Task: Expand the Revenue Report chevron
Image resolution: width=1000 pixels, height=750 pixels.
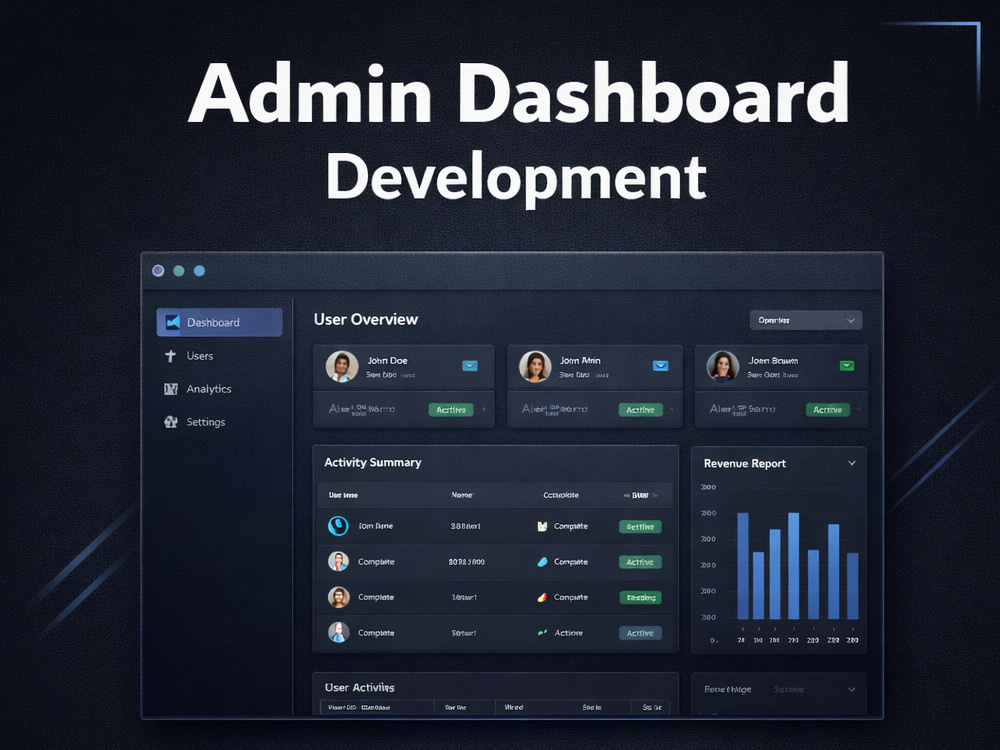Action: coord(852,463)
